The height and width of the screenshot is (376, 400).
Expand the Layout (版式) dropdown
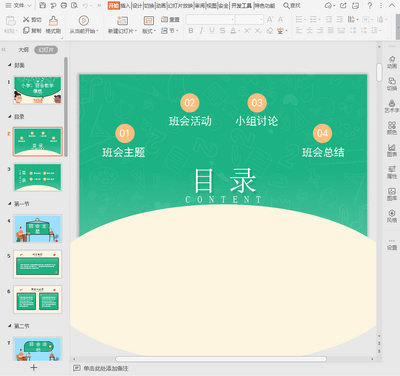tap(149, 31)
